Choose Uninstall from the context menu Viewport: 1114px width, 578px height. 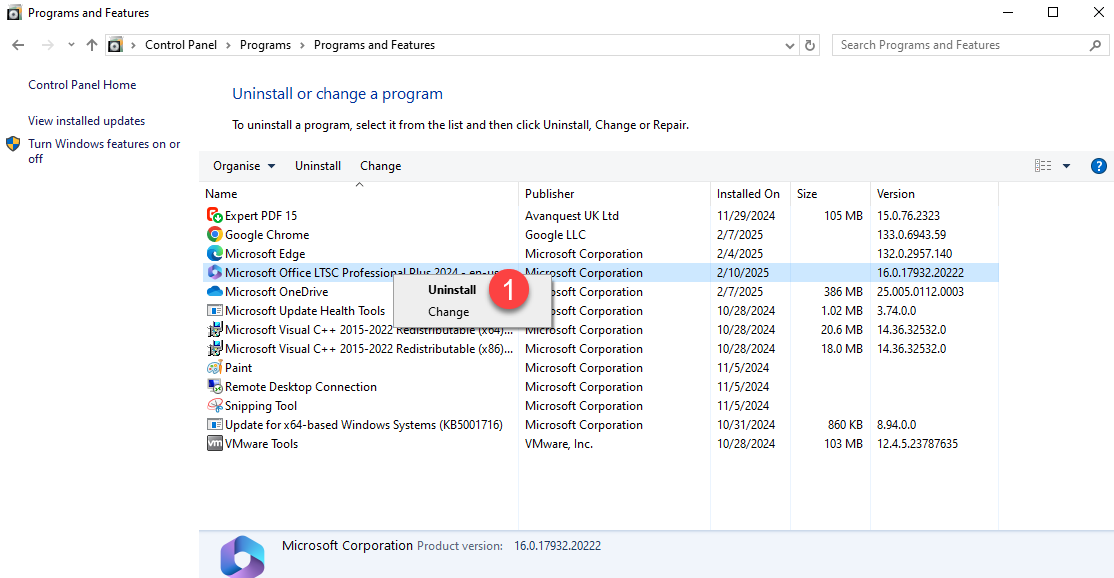452,290
